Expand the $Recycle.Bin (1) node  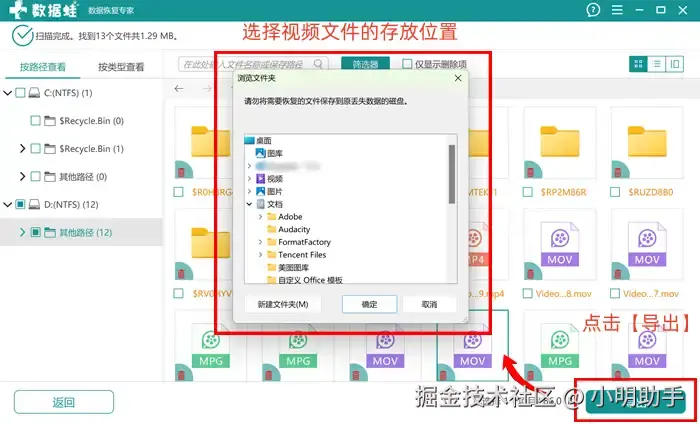[x=22, y=149]
